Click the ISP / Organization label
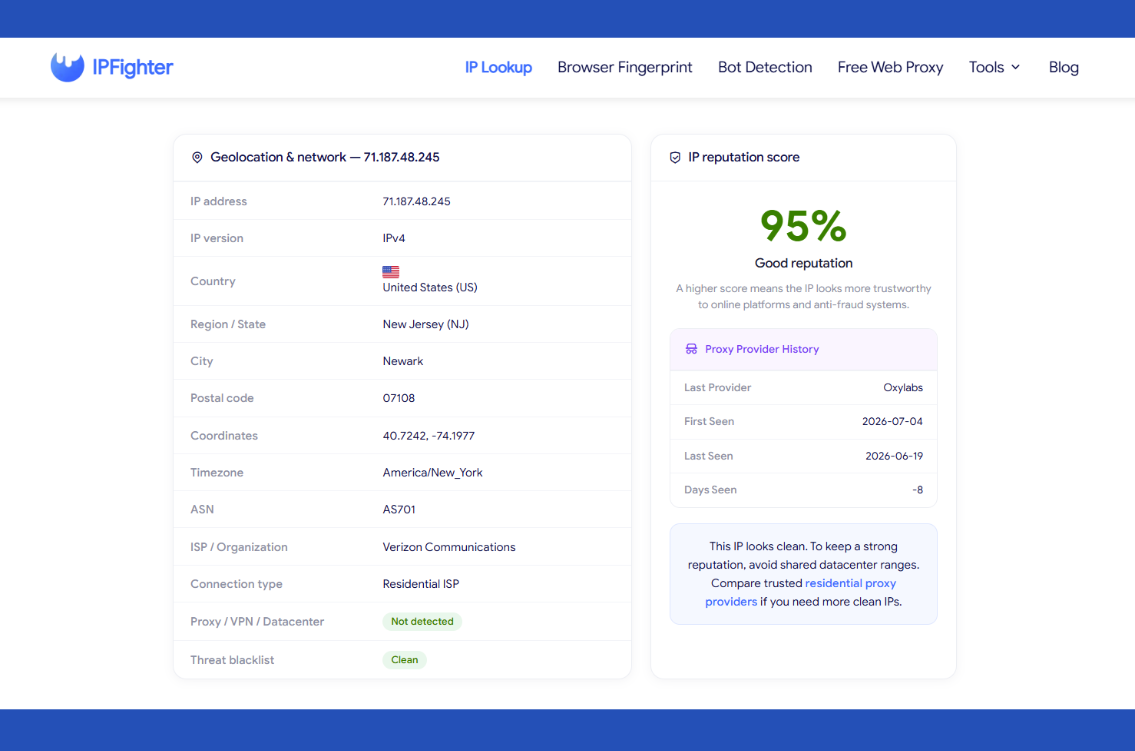Viewport: 1135px width, 751px height. 239,547
